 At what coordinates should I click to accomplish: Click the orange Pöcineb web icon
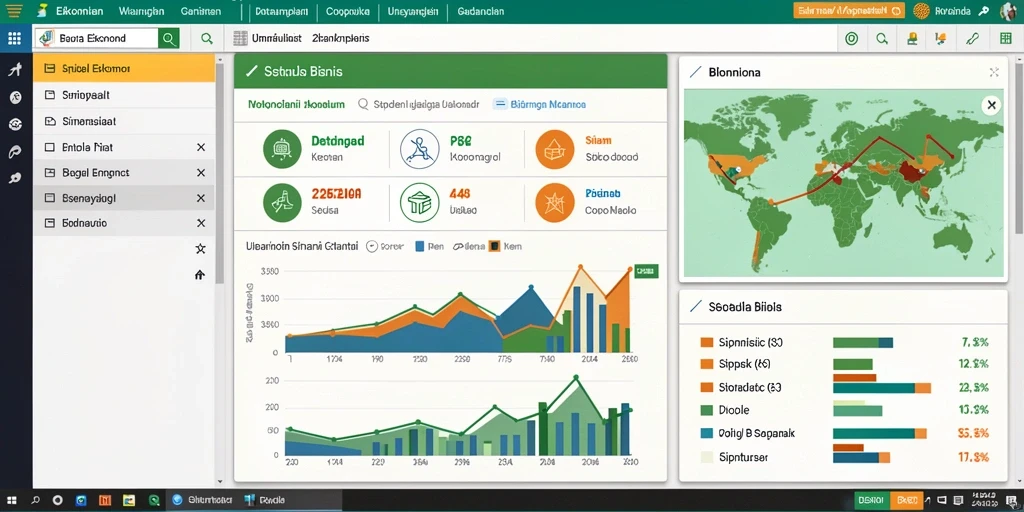[x=554, y=202]
